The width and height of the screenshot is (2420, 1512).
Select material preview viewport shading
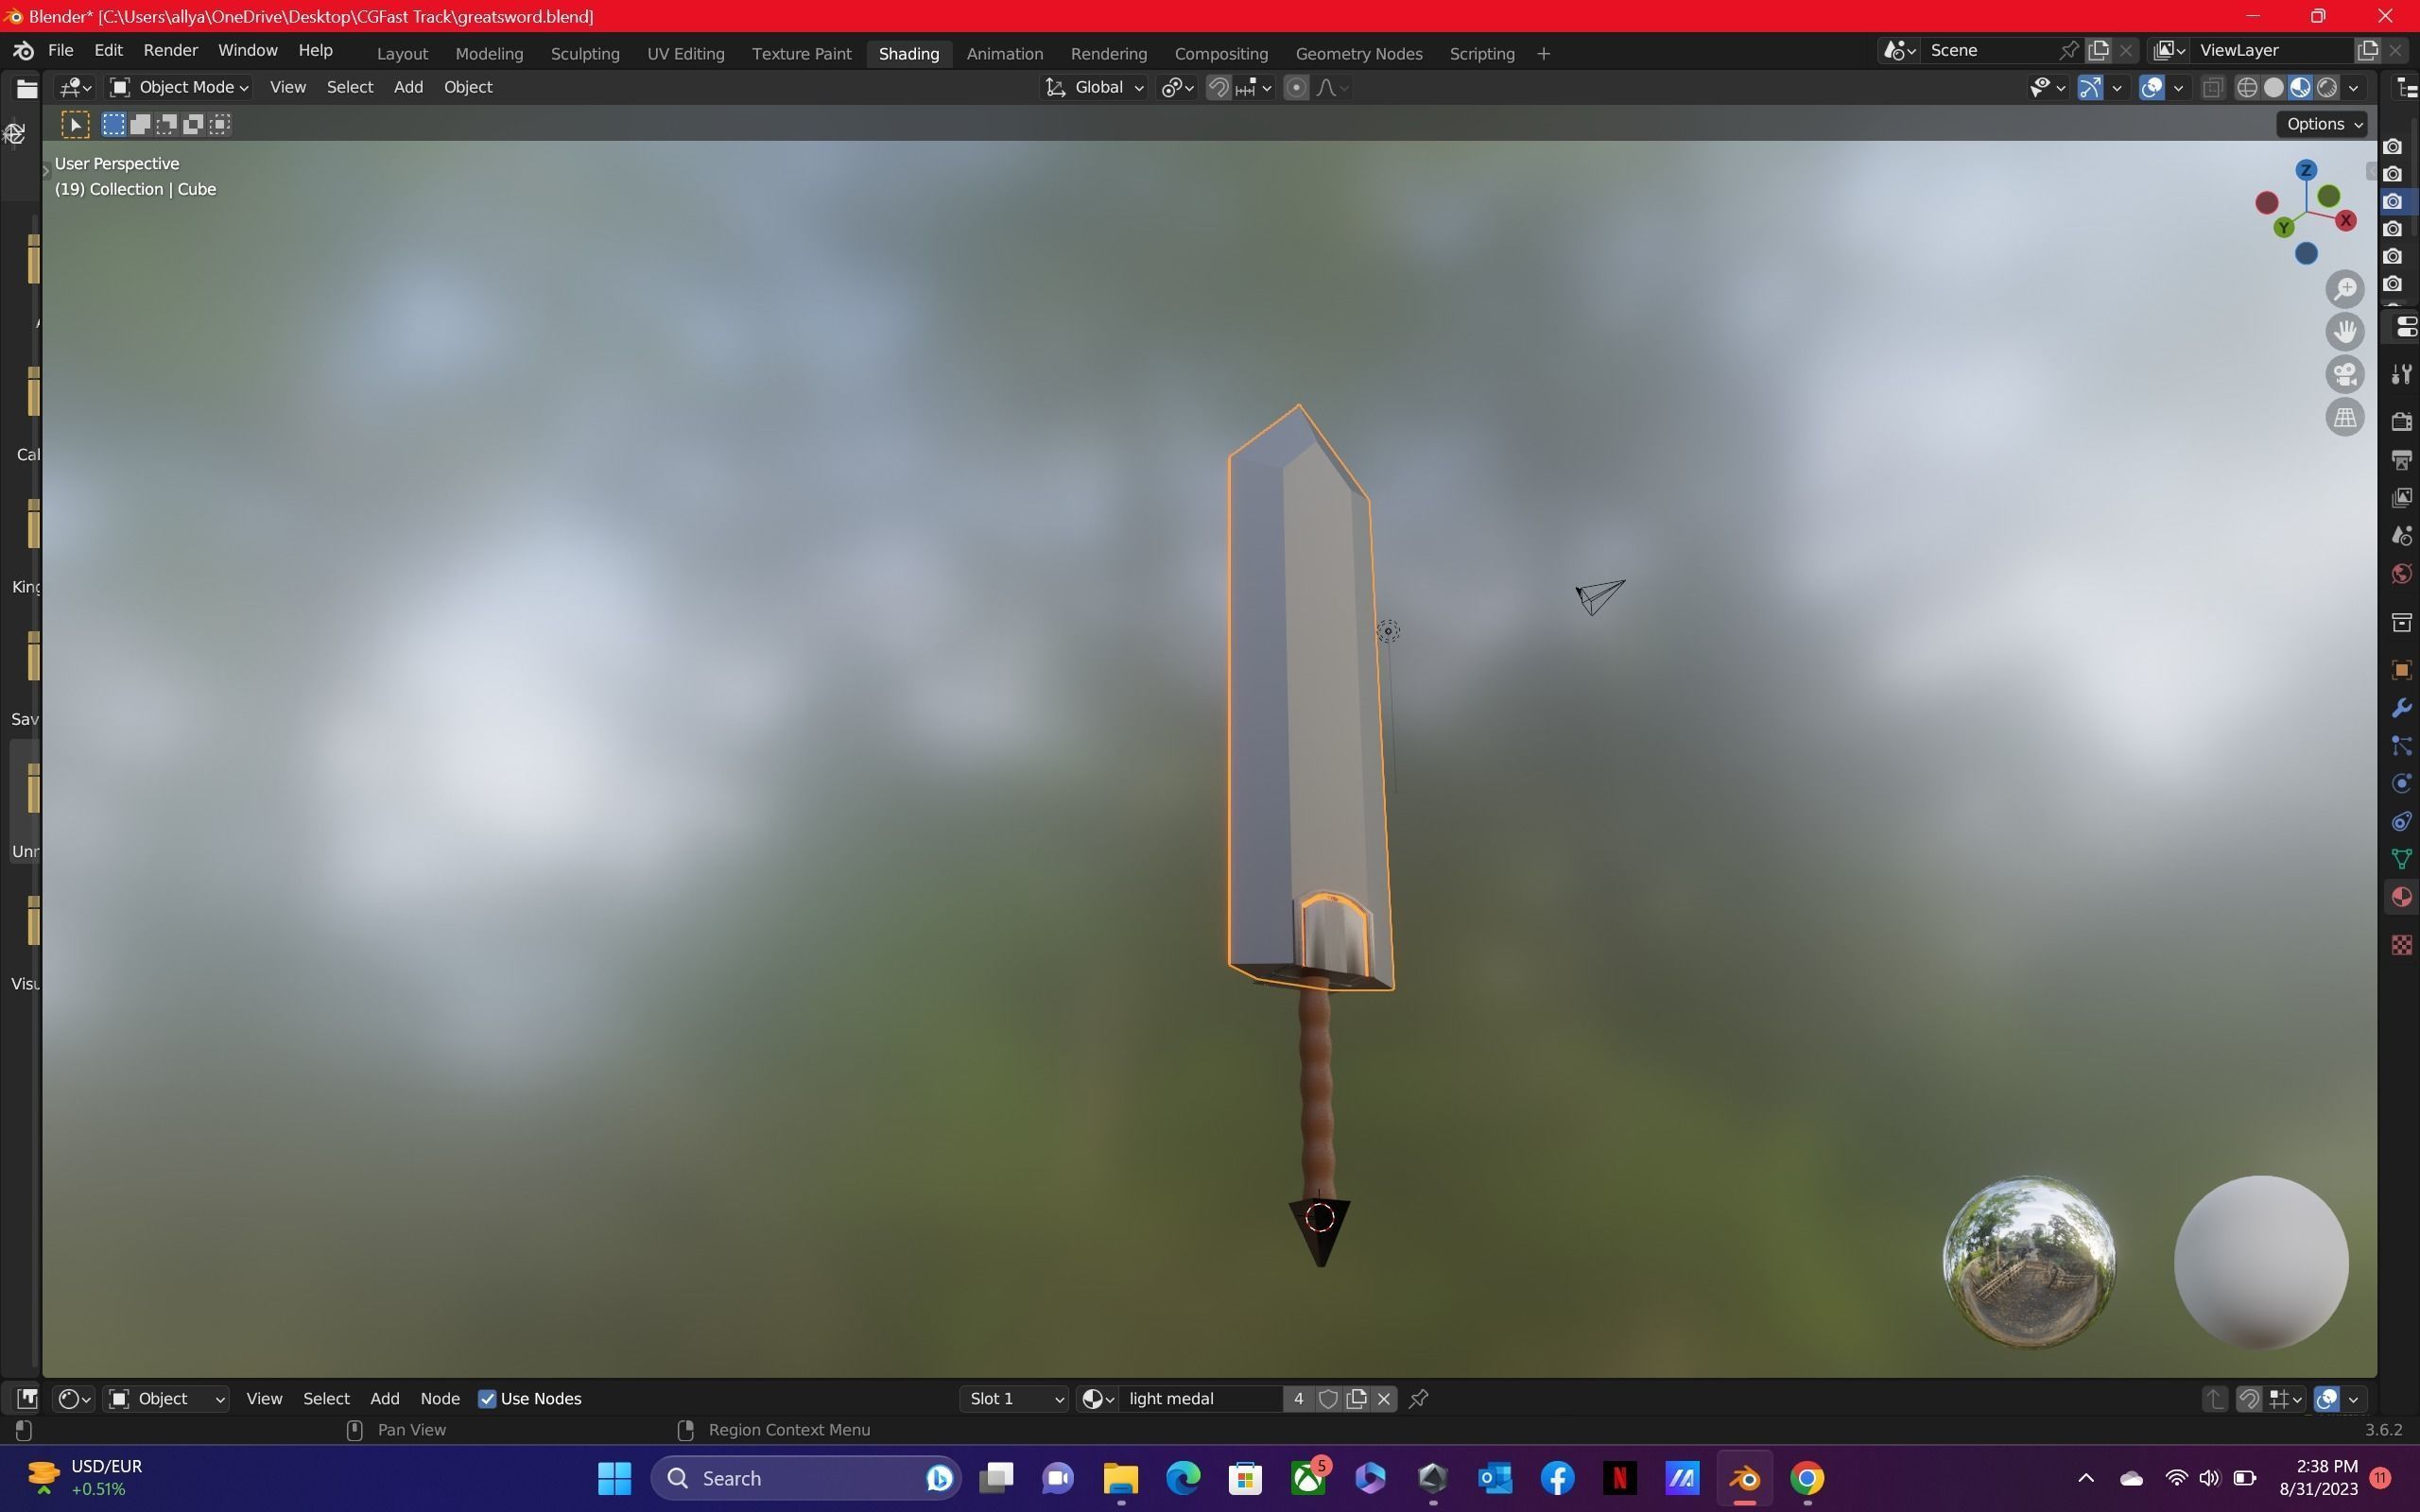click(x=2300, y=88)
